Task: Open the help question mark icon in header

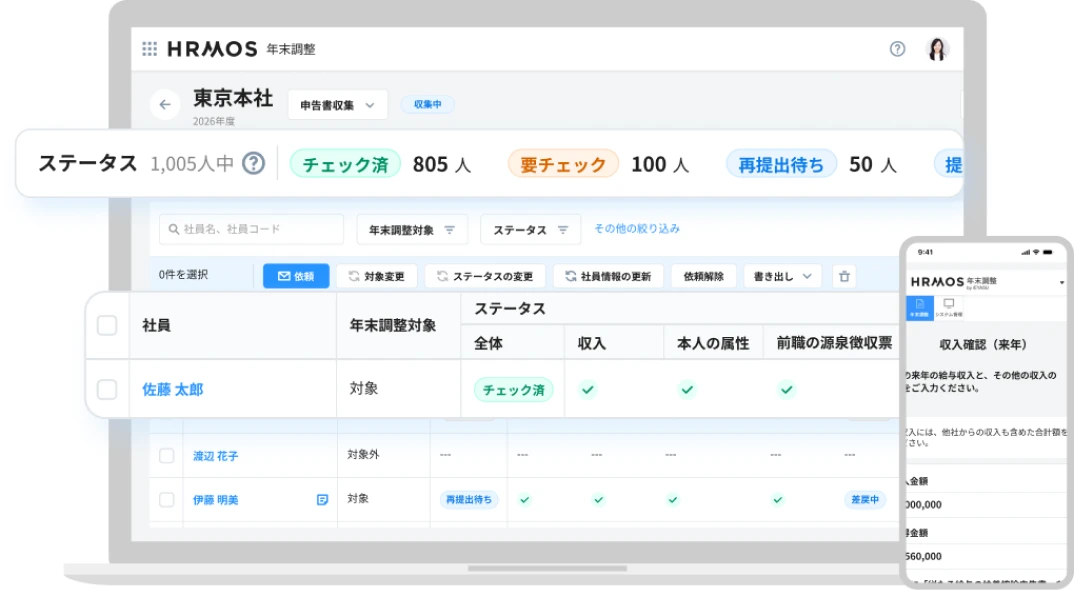Action: (x=897, y=49)
